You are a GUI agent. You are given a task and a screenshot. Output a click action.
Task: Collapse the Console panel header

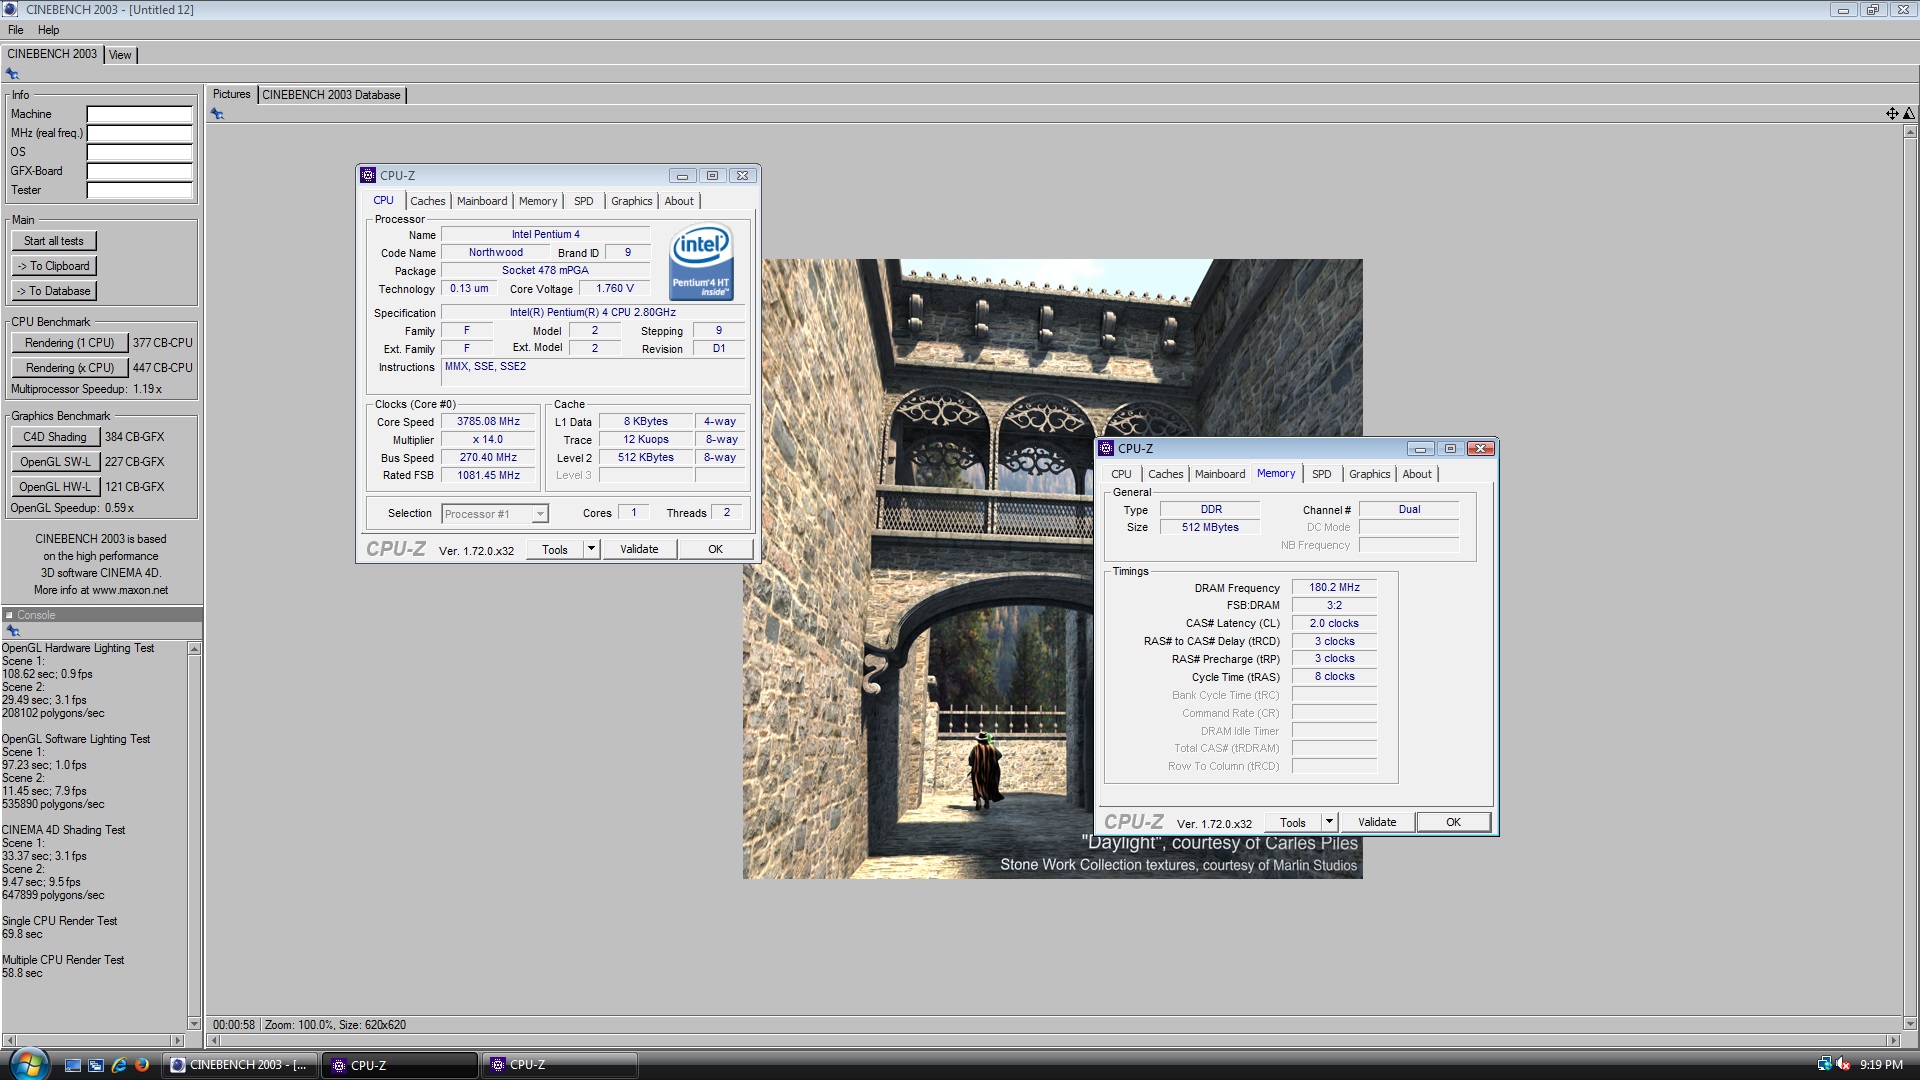click(x=9, y=615)
